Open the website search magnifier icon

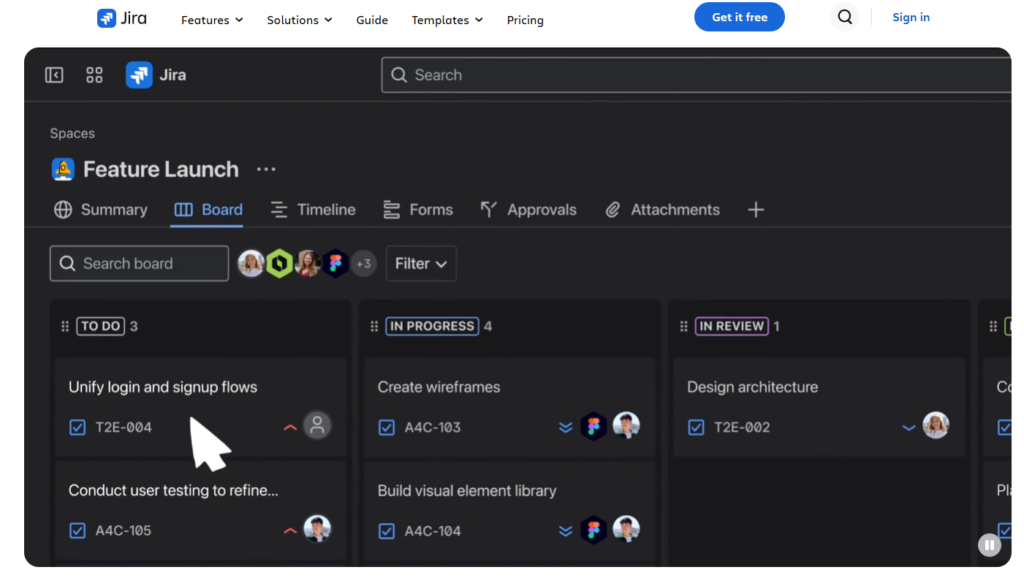click(x=844, y=17)
